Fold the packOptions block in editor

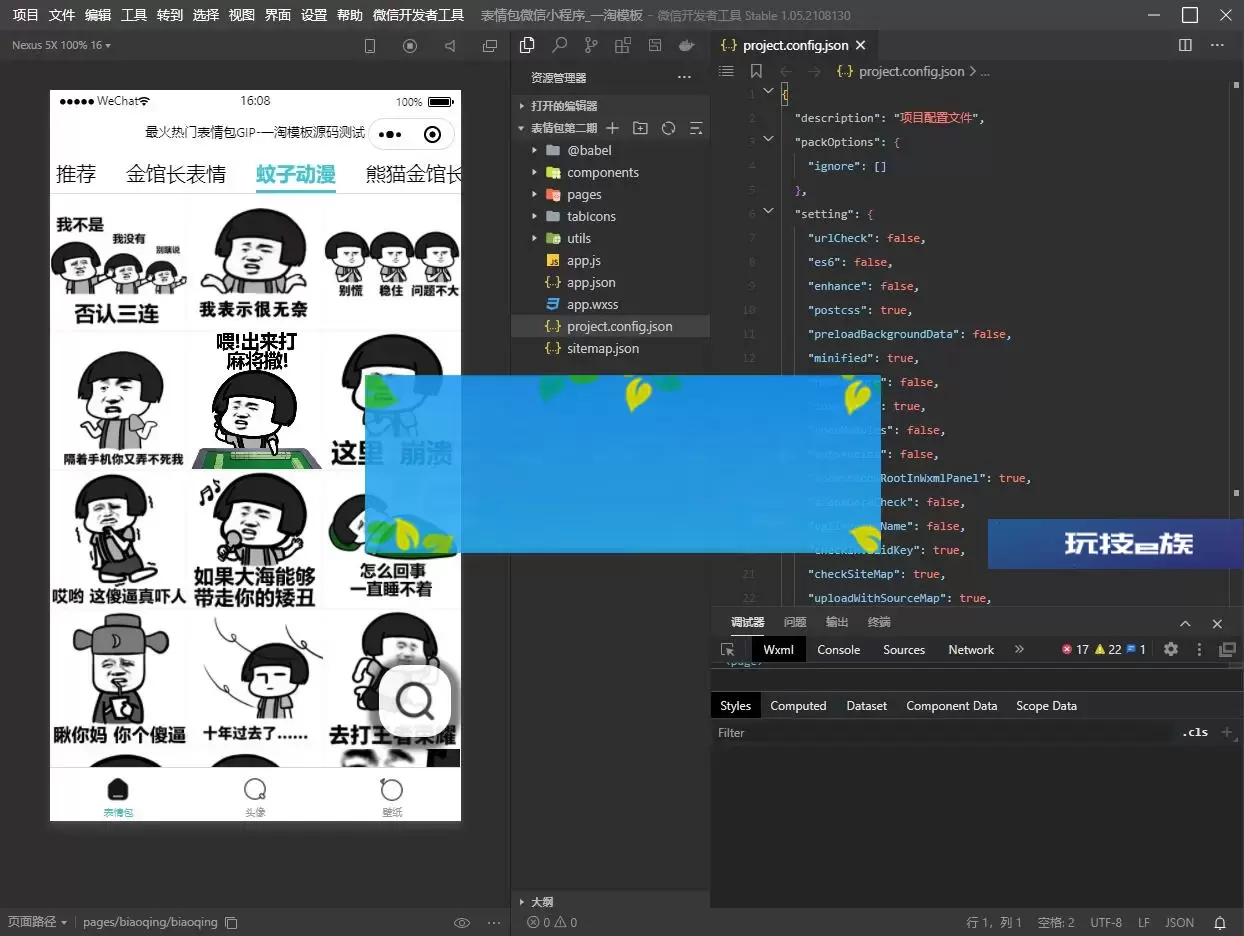768,139
